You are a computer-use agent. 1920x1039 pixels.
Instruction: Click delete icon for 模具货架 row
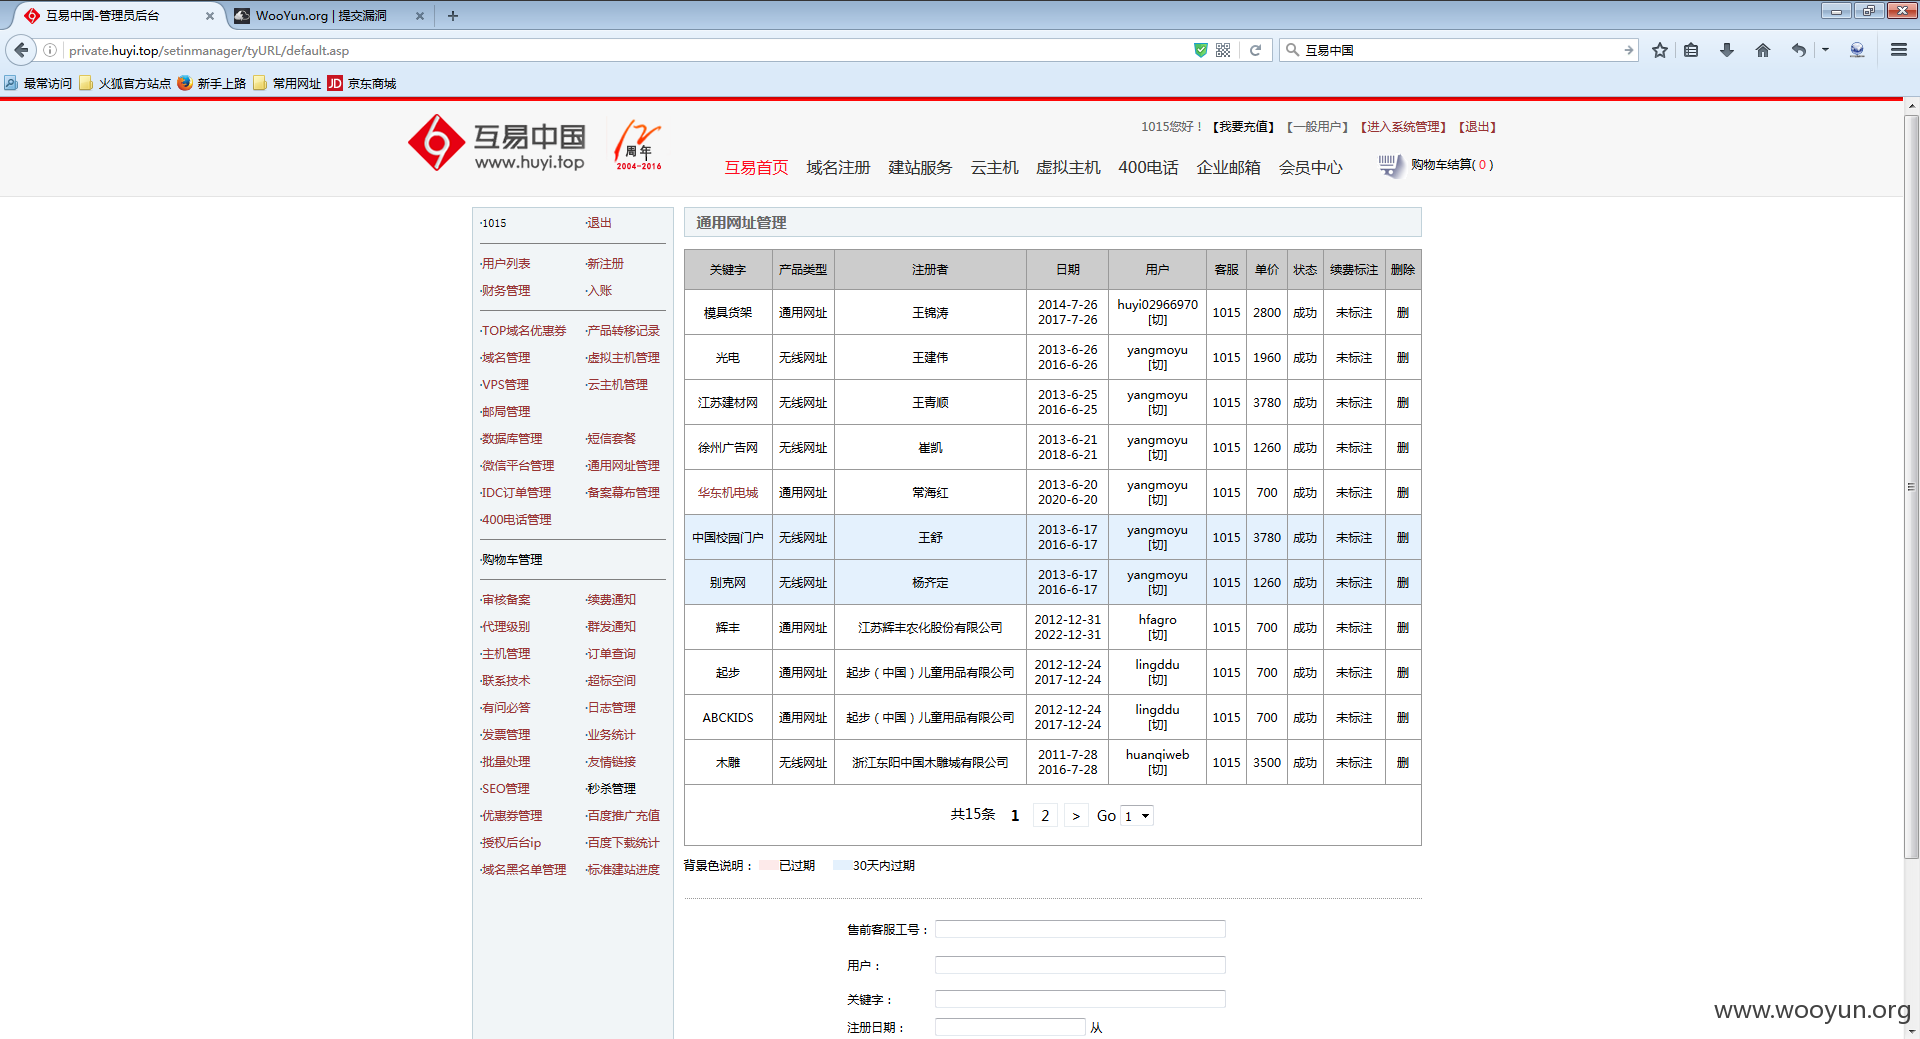pos(1403,313)
